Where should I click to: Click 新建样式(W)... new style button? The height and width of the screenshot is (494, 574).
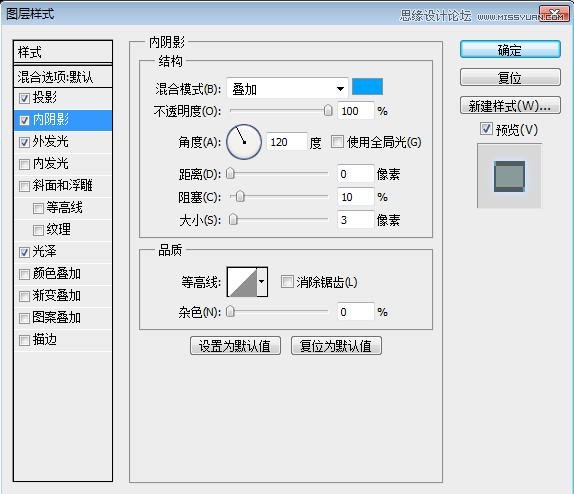coord(510,105)
